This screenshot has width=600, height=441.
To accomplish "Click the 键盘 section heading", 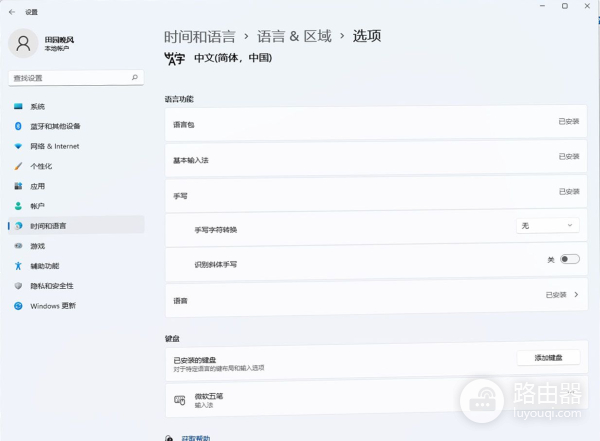I will pyautogui.click(x=172, y=338).
